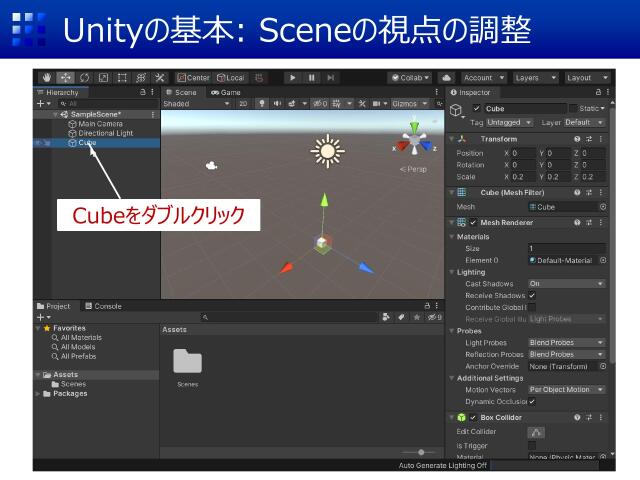The width and height of the screenshot is (640, 480).
Task: Toggle the Cube active checkbox in Inspector
Action: pyautogui.click(x=477, y=108)
